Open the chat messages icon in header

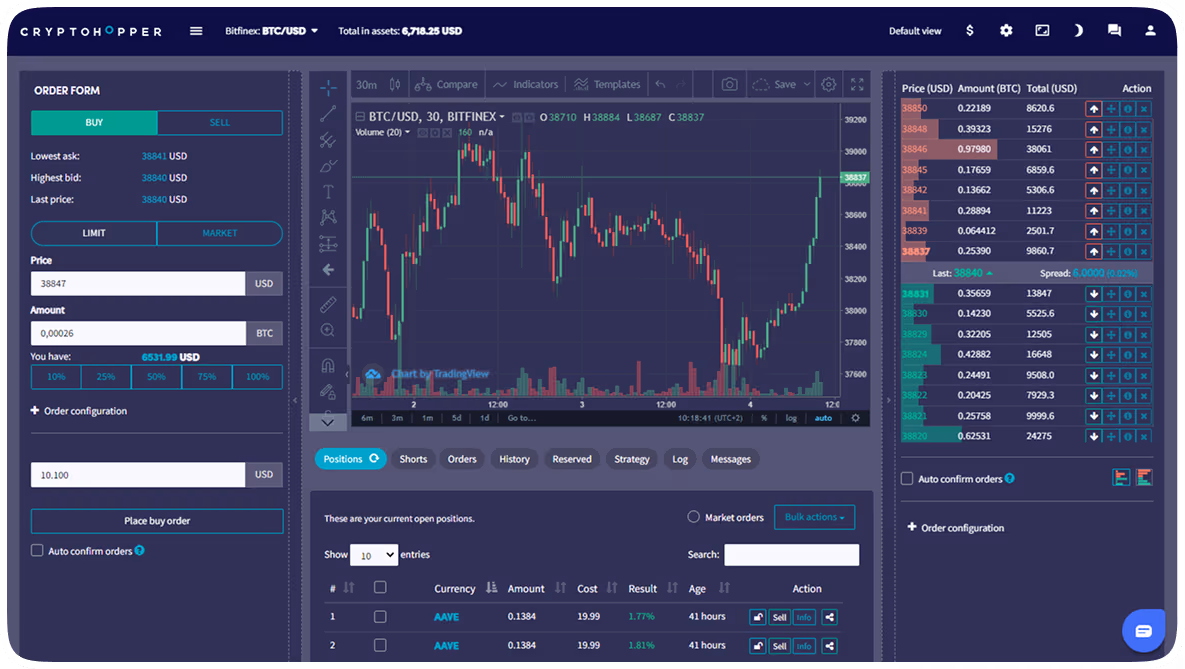point(1114,31)
